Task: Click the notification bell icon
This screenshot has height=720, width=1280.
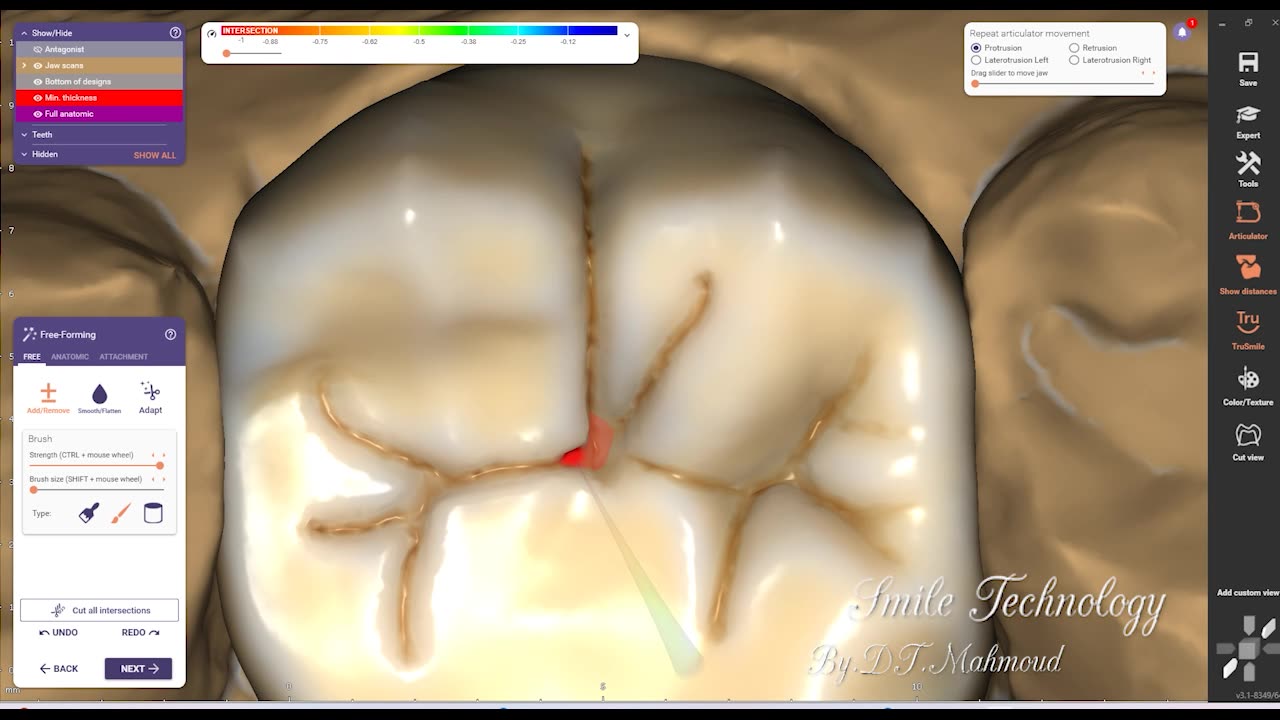Action: (1182, 32)
